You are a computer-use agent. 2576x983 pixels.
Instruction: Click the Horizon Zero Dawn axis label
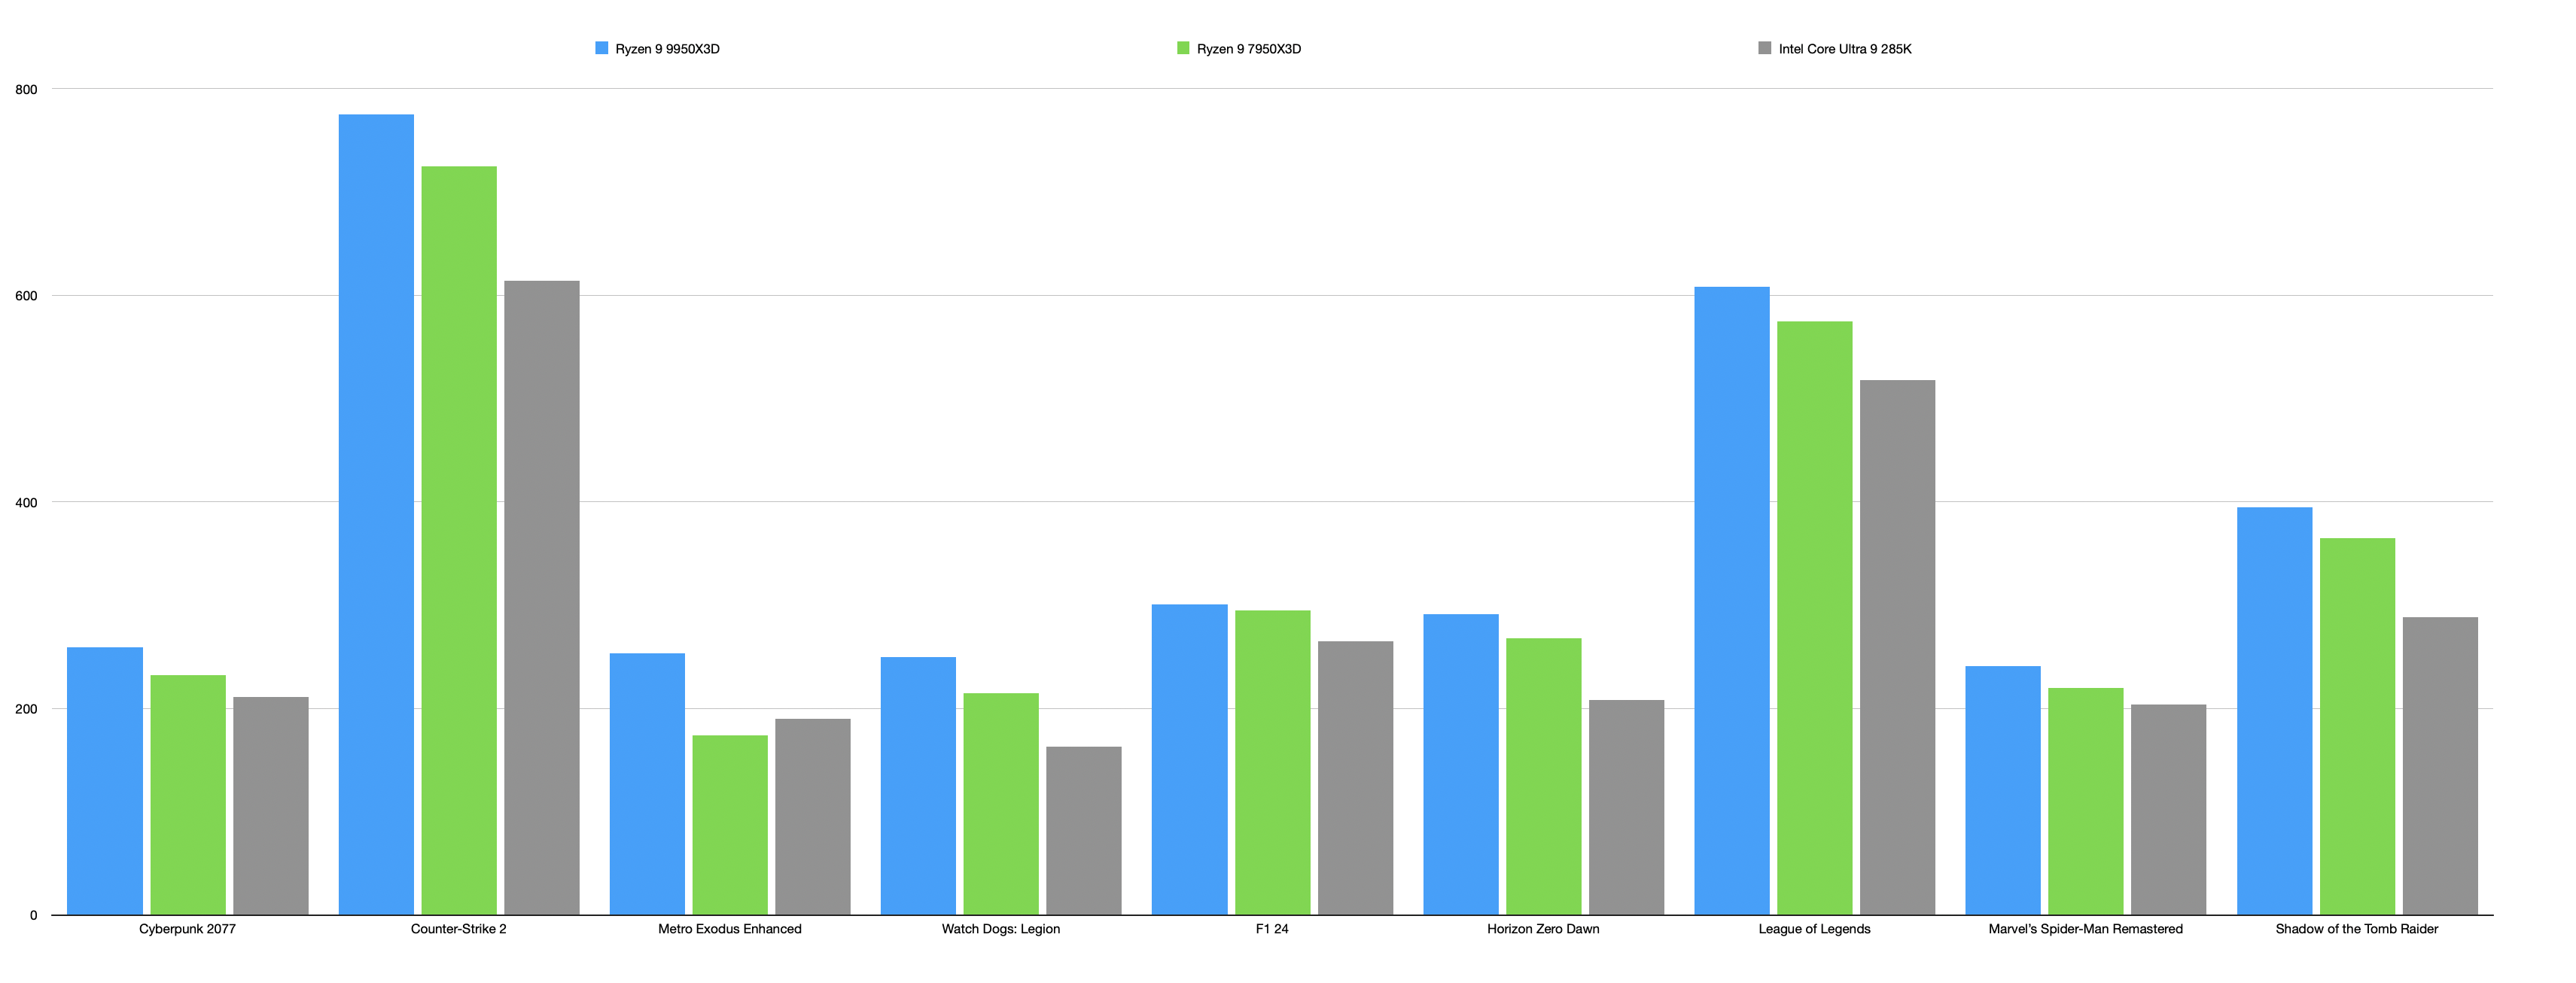pyautogui.click(x=1542, y=929)
